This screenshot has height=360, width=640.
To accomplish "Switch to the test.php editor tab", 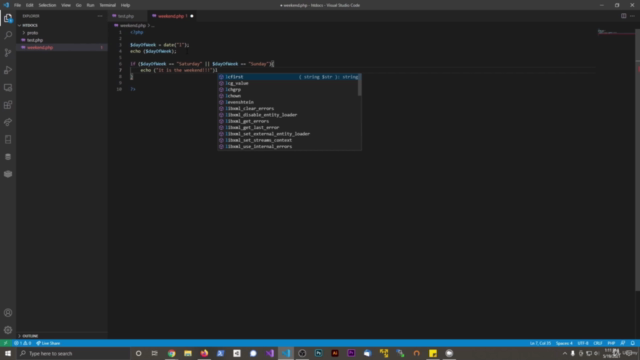I will (126, 16).
